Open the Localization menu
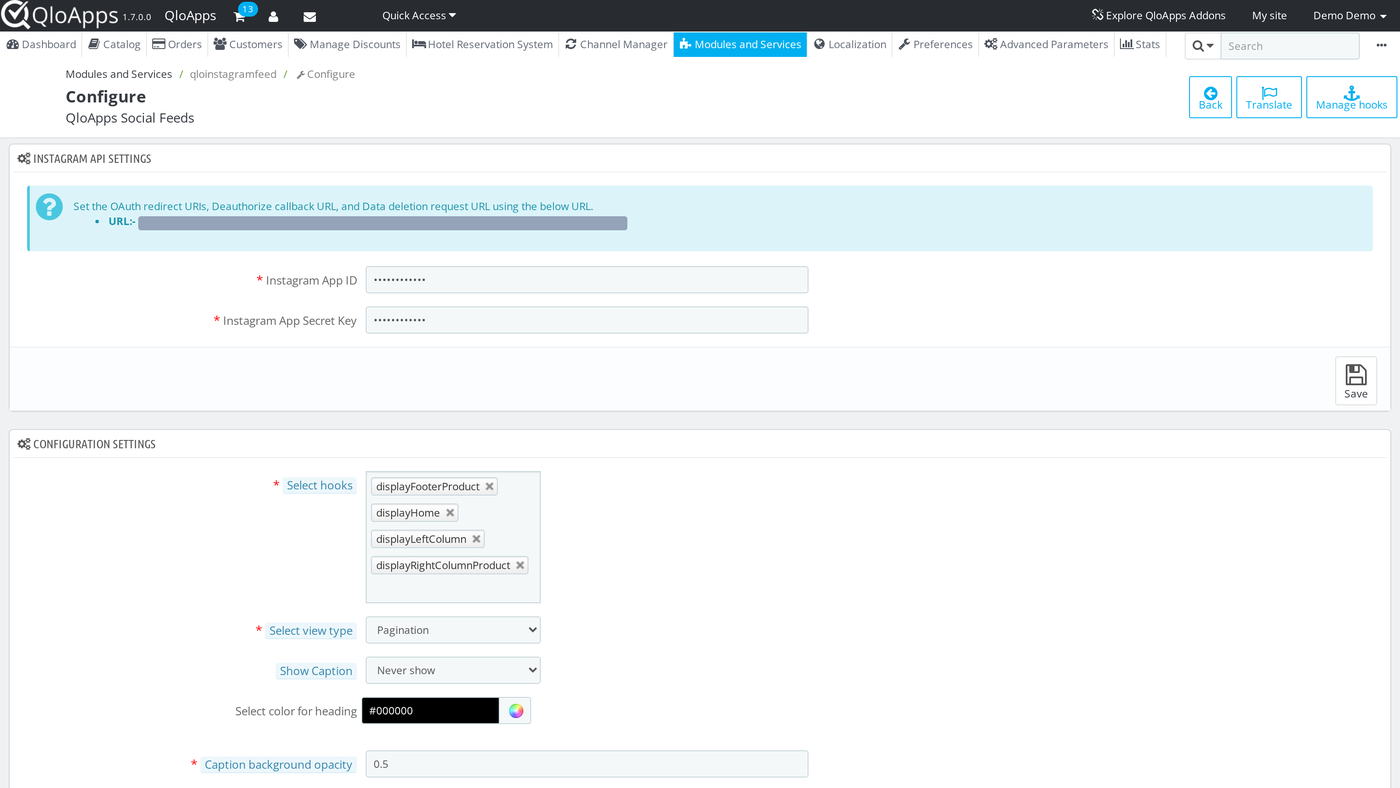The height and width of the screenshot is (788, 1400). coord(850,45)
